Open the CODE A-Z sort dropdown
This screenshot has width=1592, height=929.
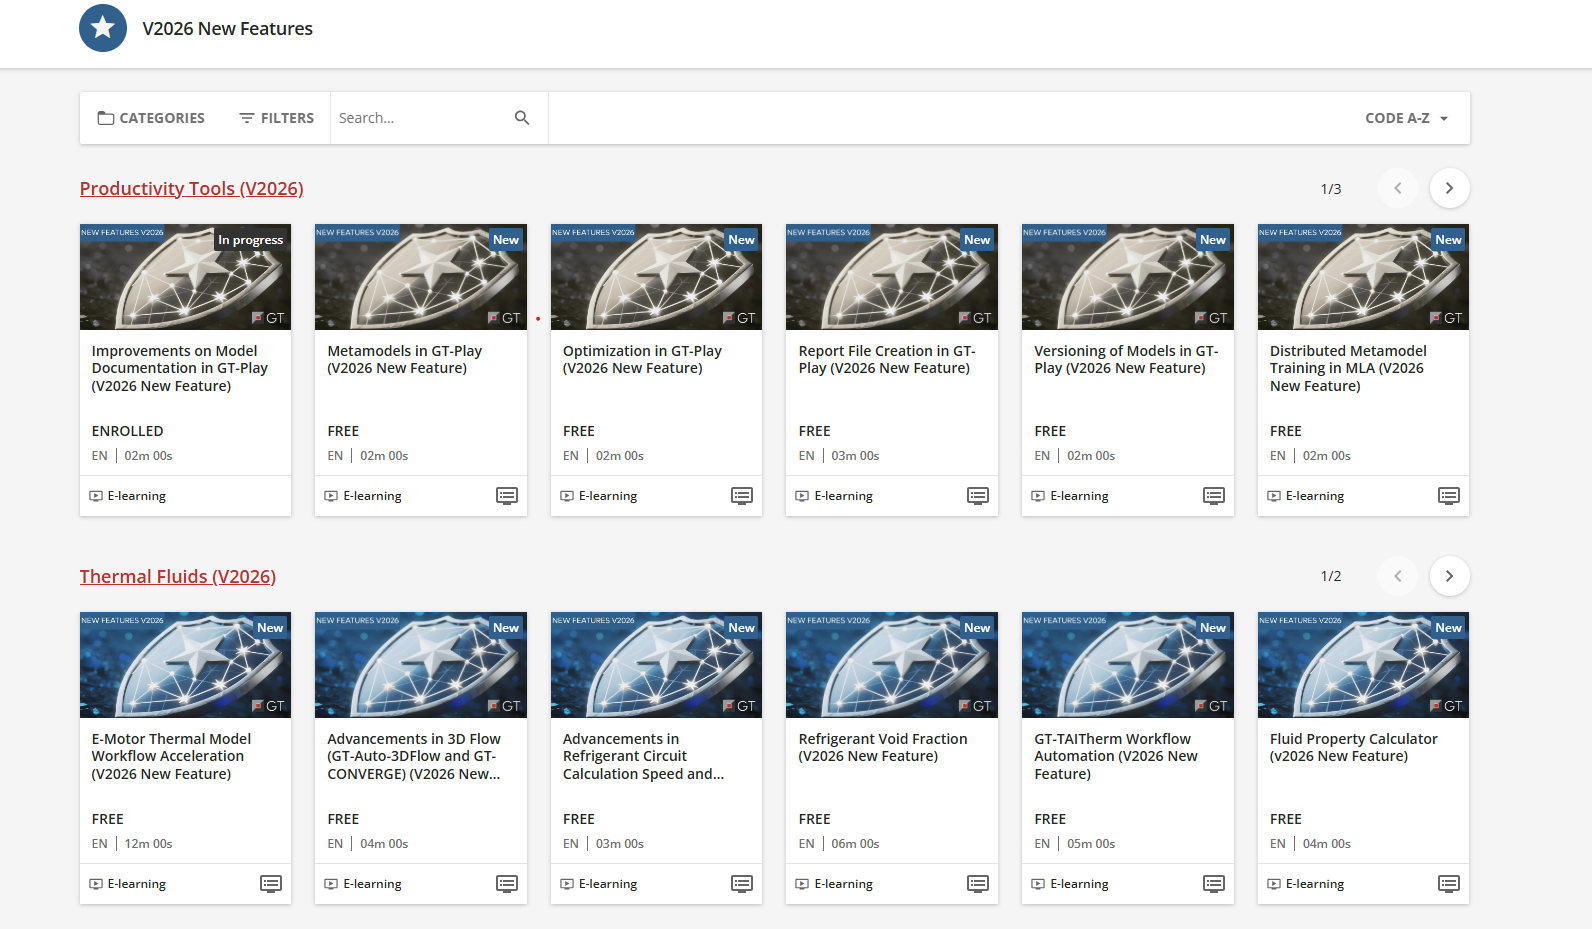click(1407, 118)
